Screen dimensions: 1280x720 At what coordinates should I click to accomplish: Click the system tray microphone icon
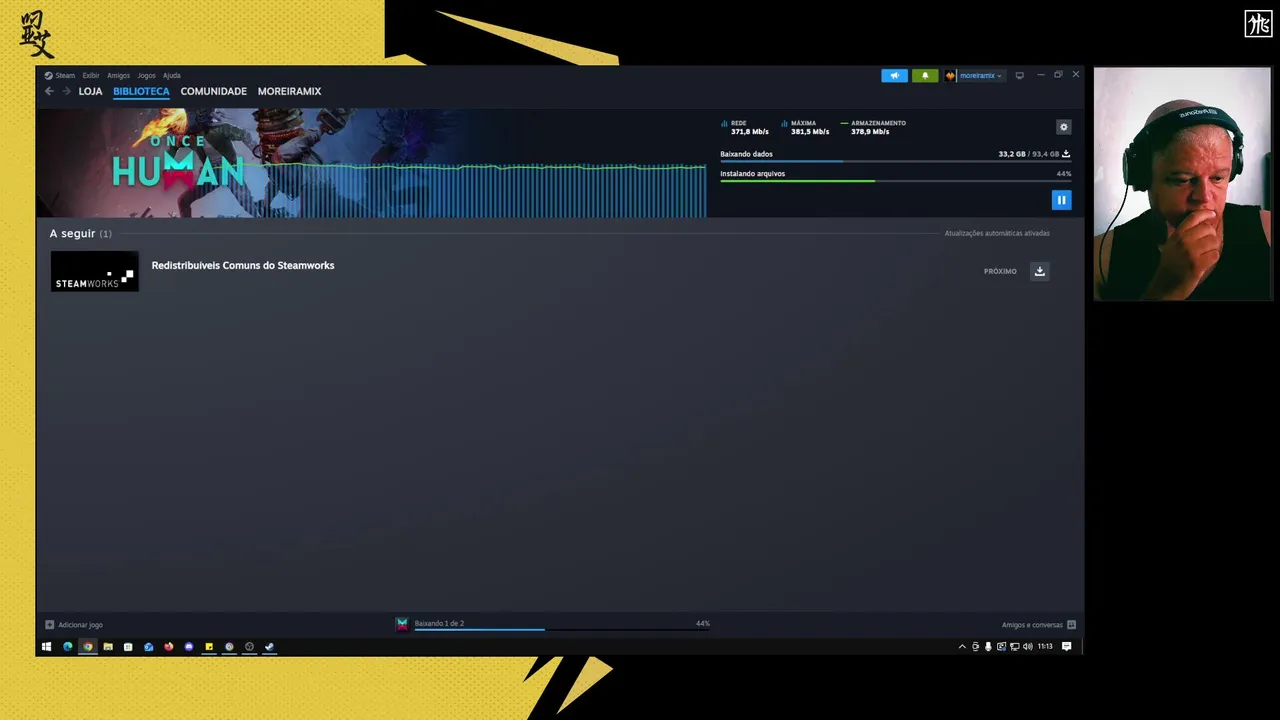pyautogui.click(x=988, y=647)
